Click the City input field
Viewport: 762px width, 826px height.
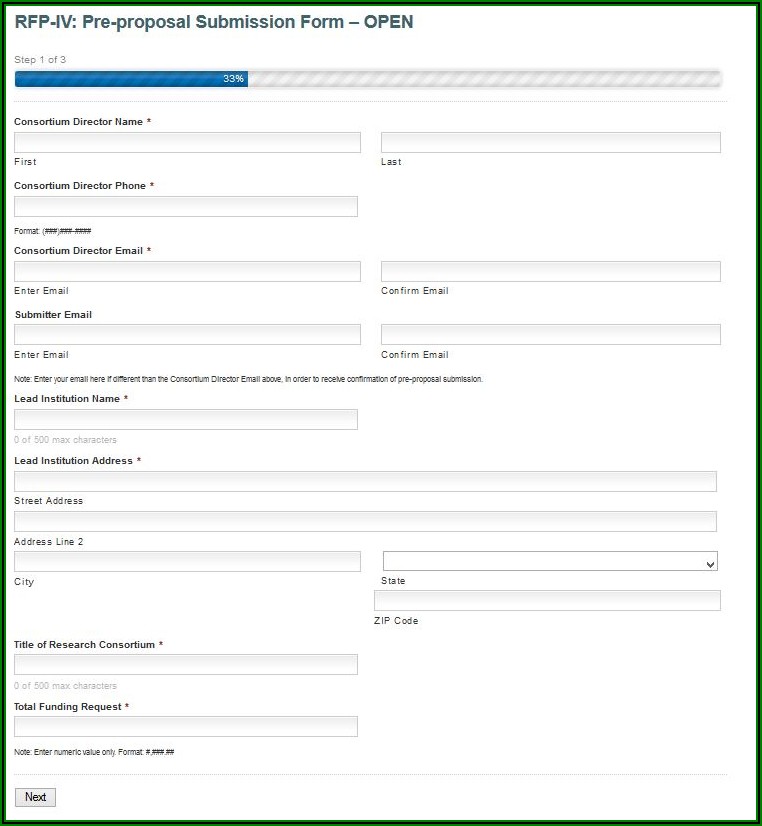pyautogui.click(x=187, y=562)
